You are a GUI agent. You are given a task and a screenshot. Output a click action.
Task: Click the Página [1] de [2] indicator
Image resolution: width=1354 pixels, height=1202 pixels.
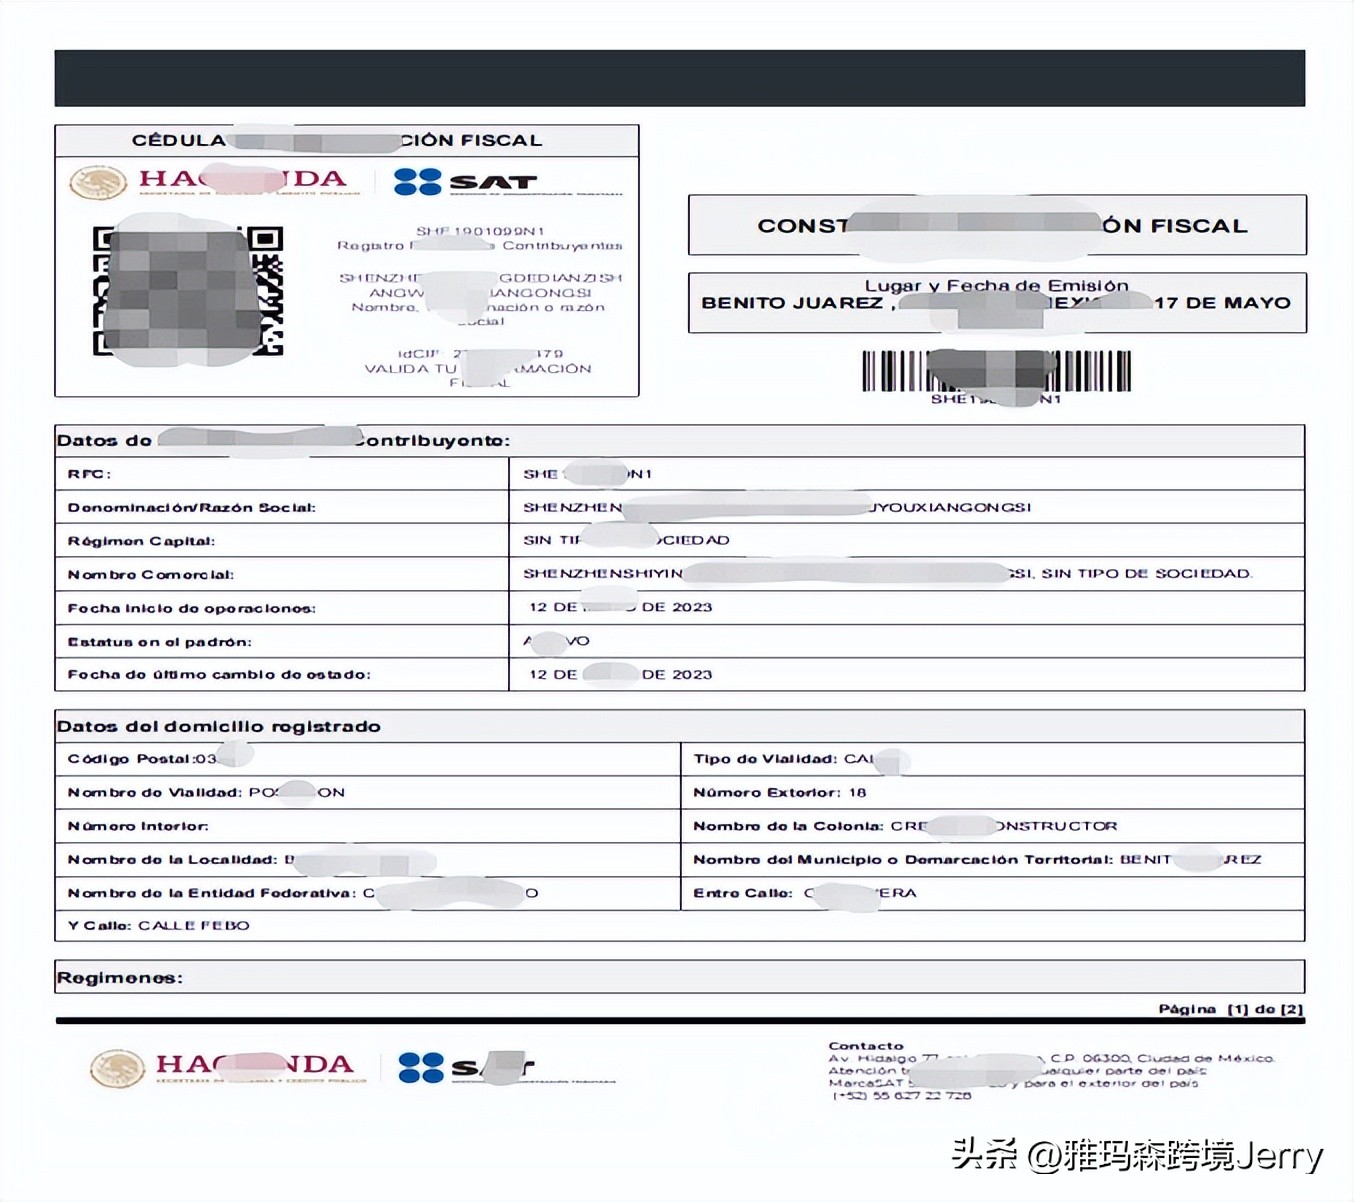click(1228, 1009)
